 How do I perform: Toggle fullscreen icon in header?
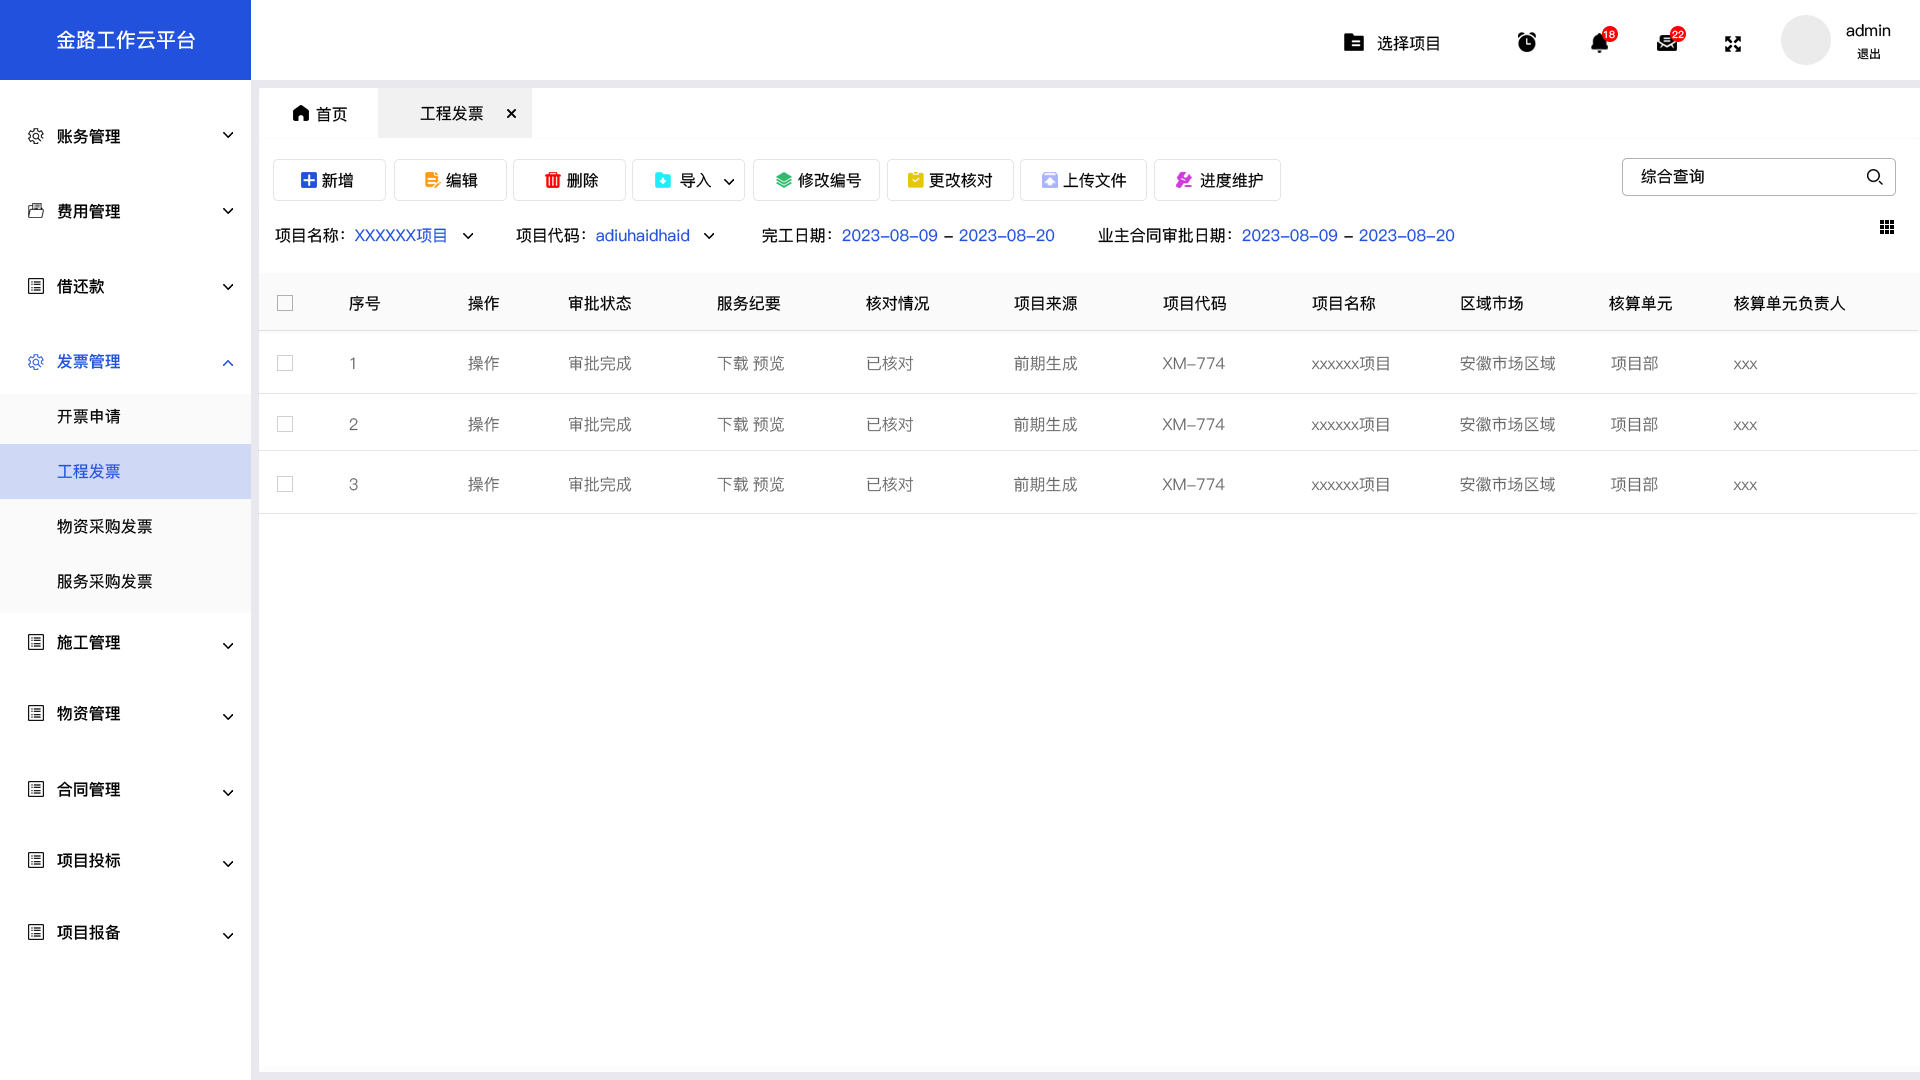1733,44
